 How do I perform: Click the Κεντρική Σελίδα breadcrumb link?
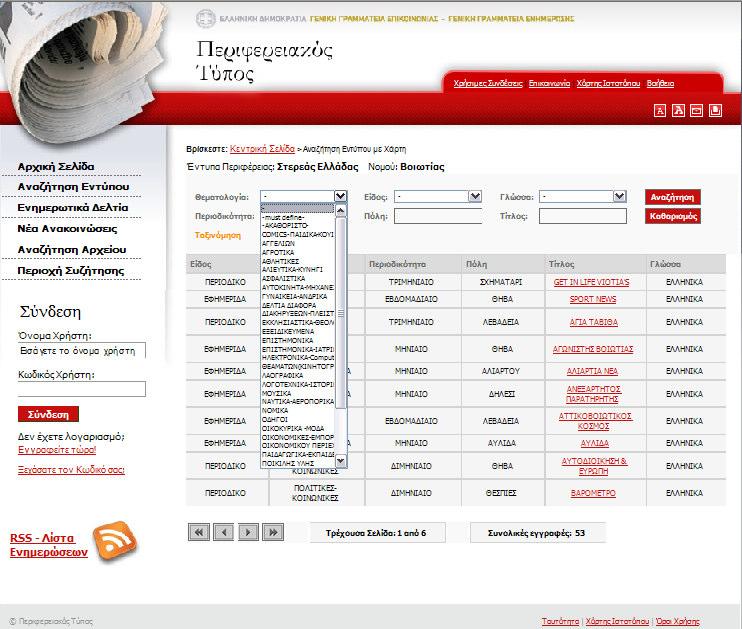[262, 149]
